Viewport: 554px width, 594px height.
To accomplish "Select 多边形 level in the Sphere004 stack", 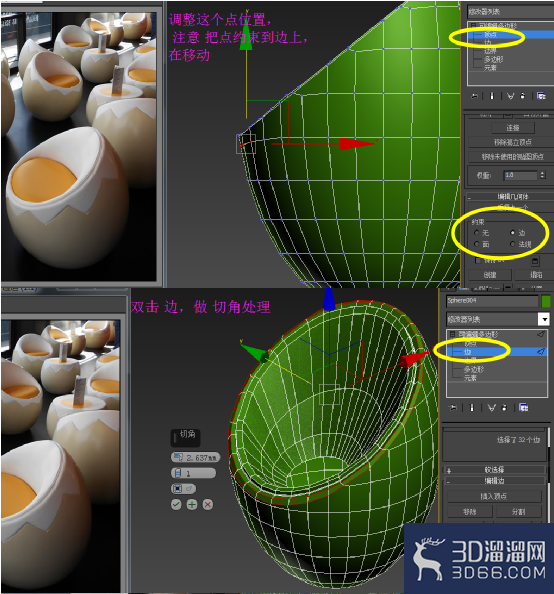I will pos(473,369).
